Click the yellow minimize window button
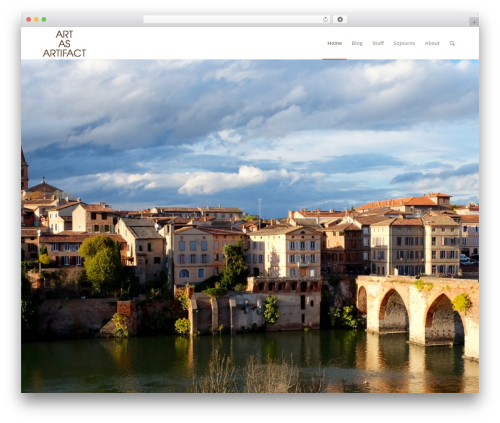500x423 pixels. [x=36, y=20]
